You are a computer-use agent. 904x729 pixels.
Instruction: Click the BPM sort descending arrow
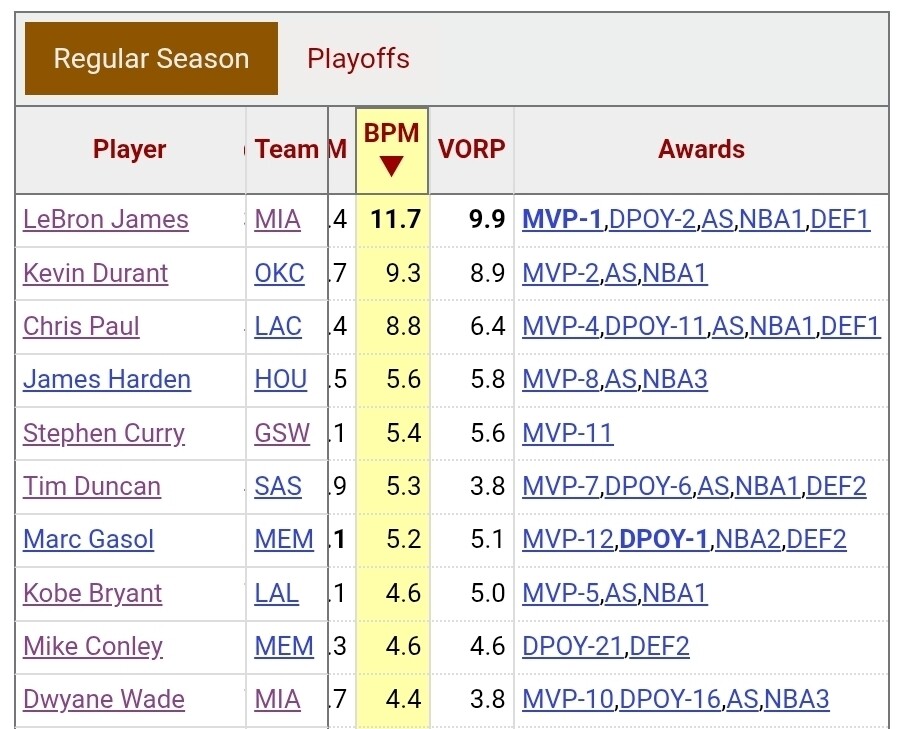(392, 167)
